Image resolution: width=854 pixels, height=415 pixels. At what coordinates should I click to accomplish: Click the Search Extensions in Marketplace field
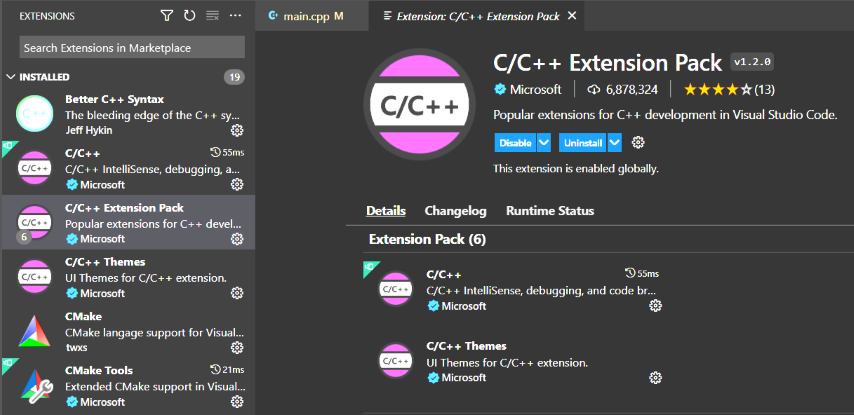pyautogui.click(x=132, y=47)
